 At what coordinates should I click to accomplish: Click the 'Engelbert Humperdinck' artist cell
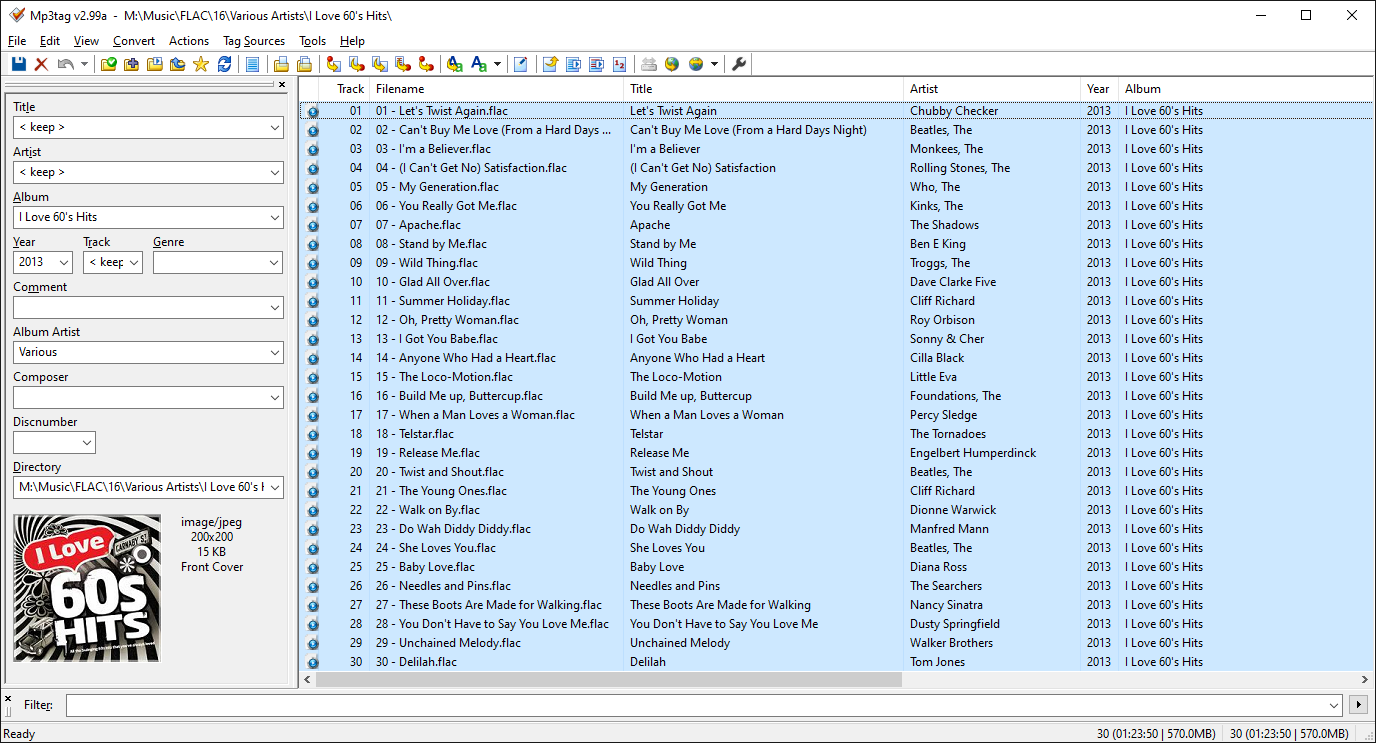click(973, 453)
